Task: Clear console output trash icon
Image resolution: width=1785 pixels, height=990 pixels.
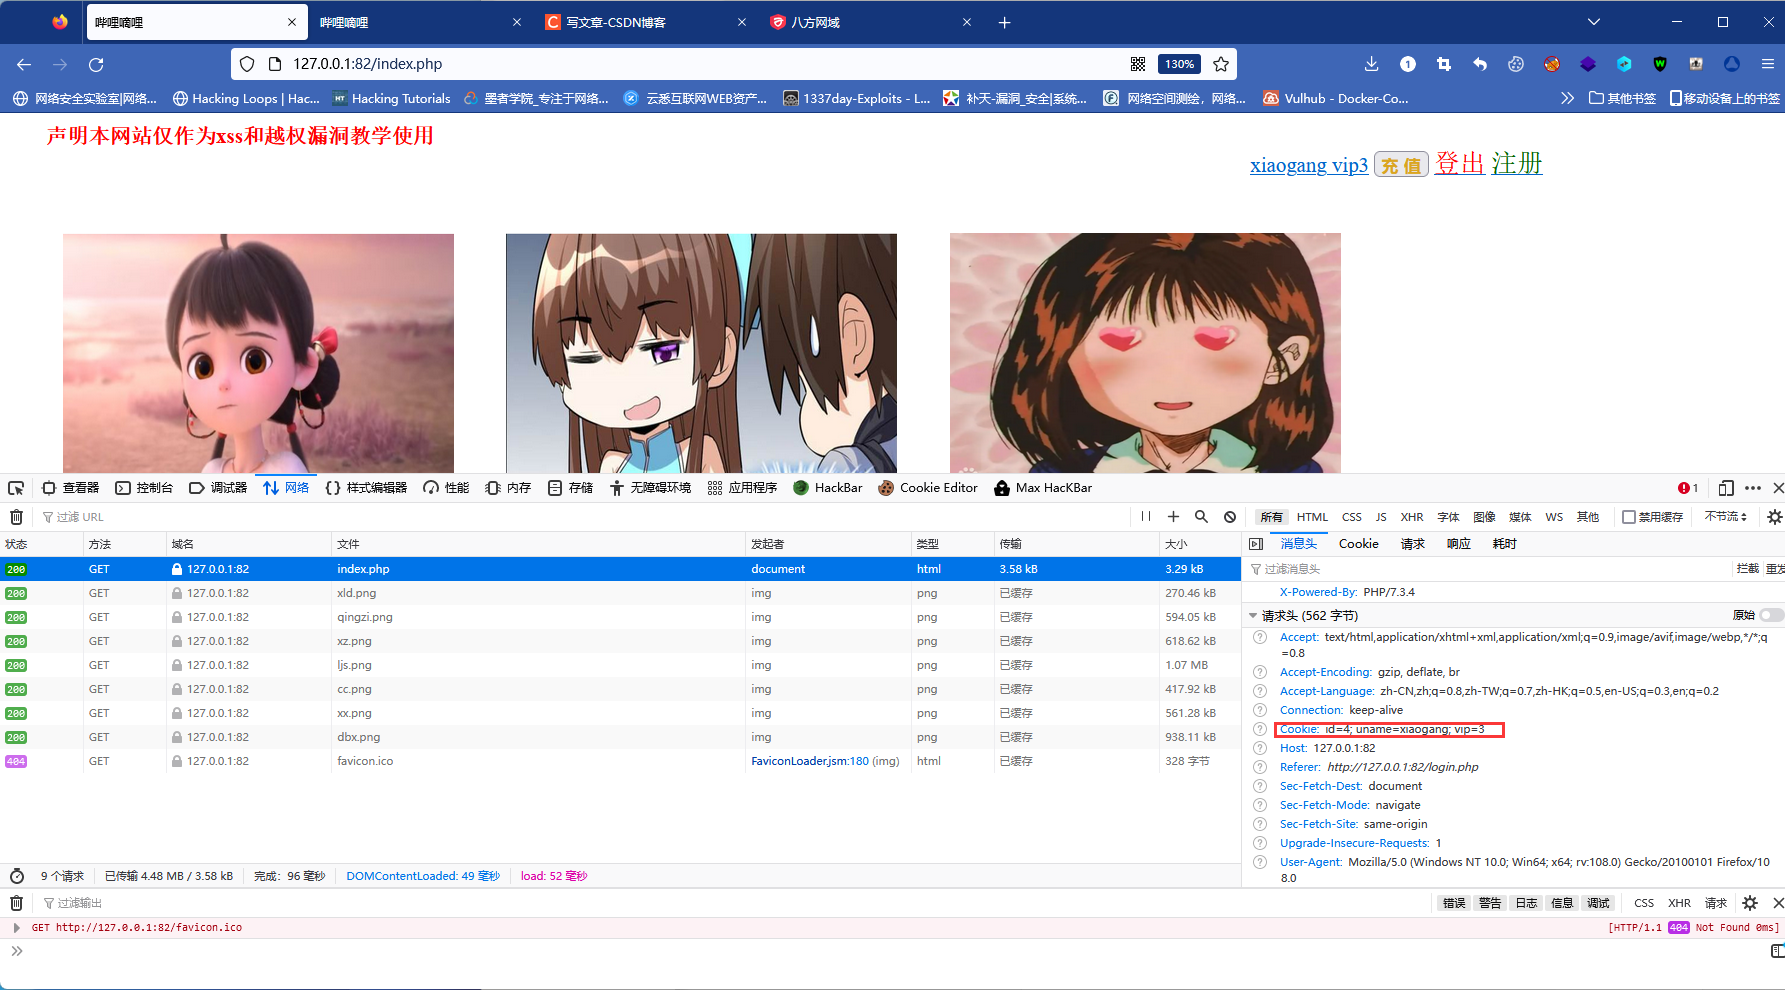Action: 16,903
